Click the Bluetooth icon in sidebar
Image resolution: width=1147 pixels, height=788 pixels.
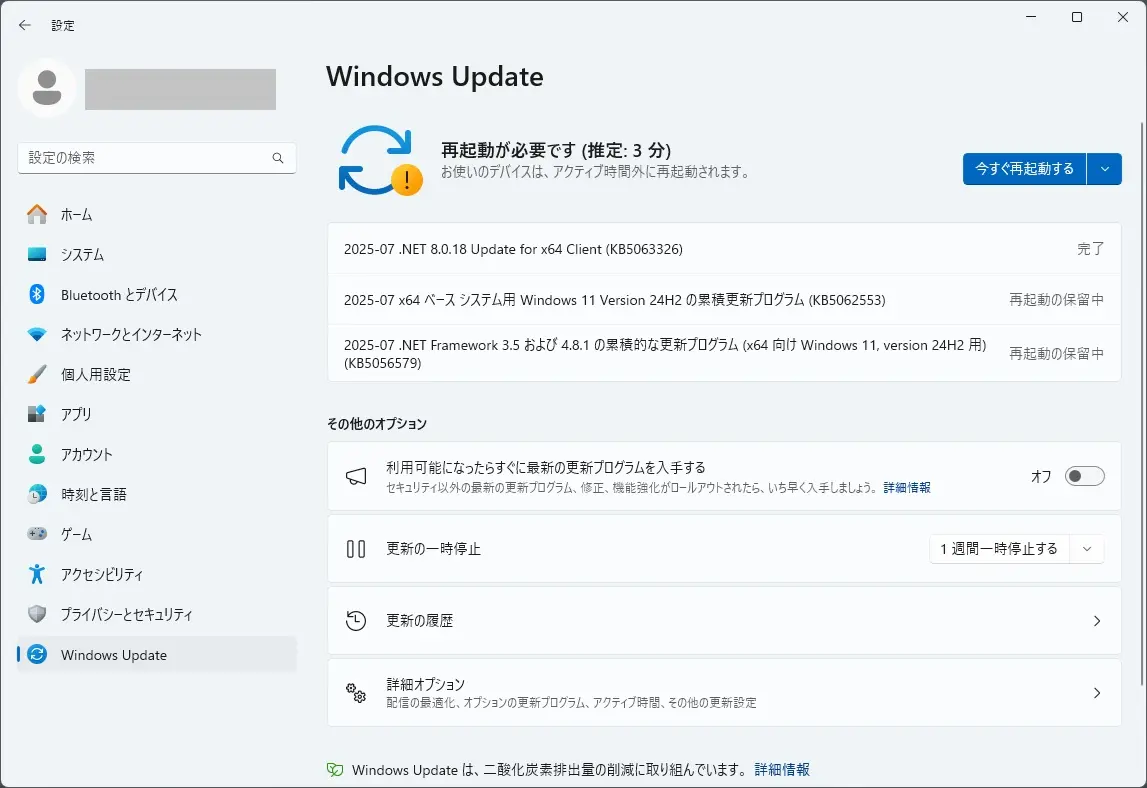[x=37, y=294]
